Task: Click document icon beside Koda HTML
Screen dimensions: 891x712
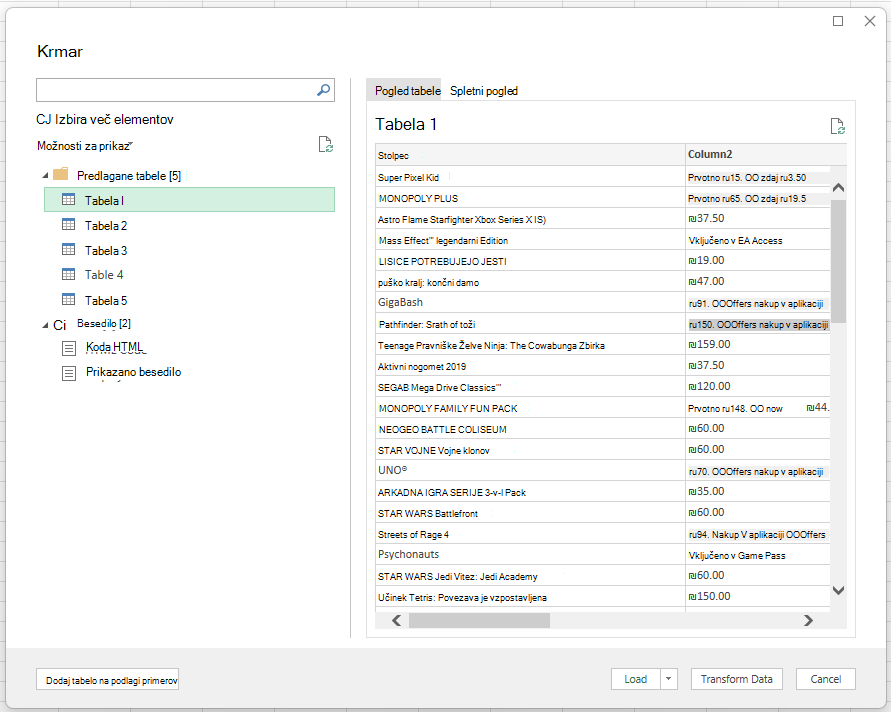Action: [69, 348]
